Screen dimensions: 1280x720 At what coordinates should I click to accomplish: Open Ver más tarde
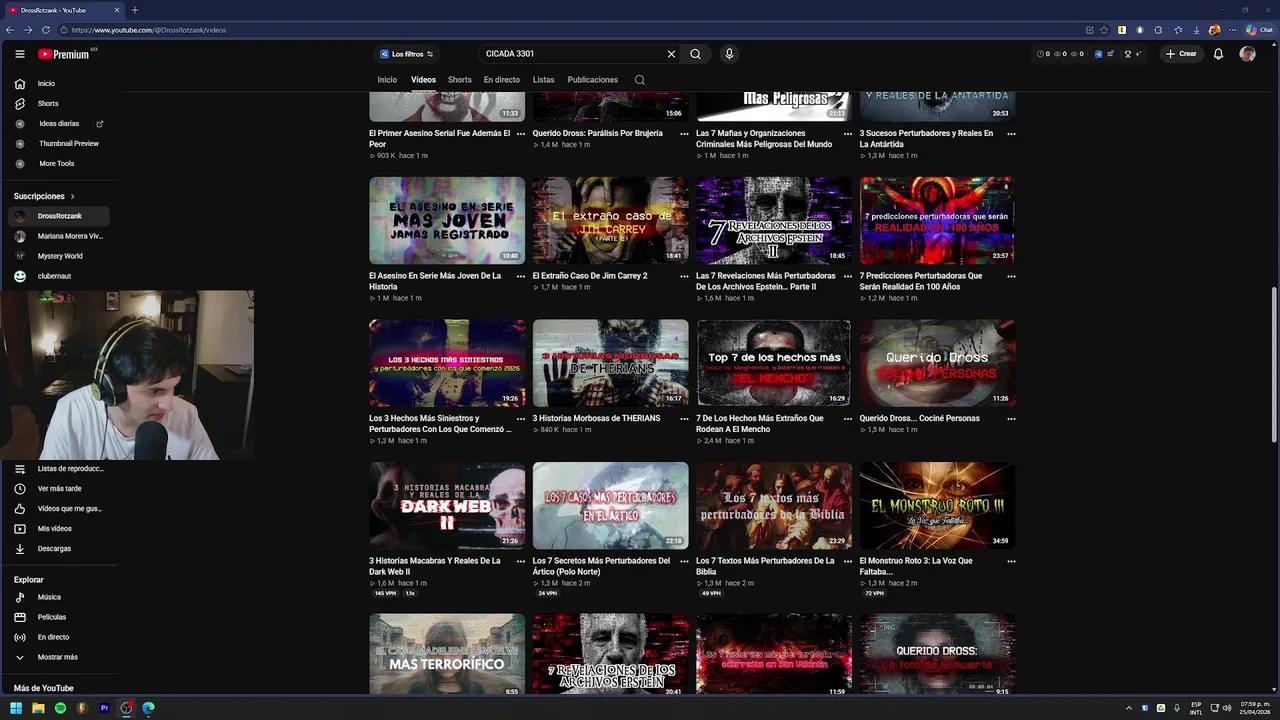[x=60, y=489]
